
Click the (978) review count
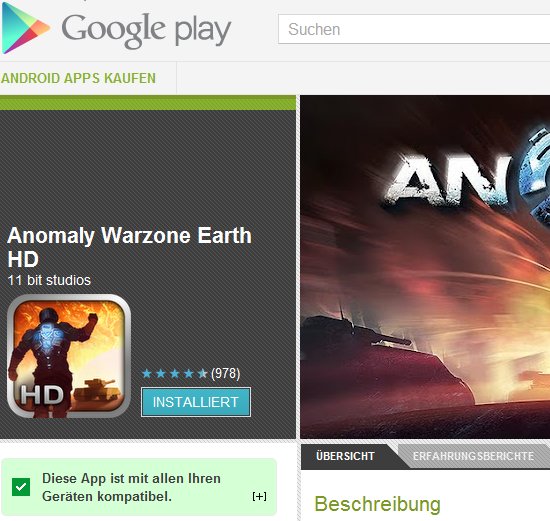click(x=225, y=373)
